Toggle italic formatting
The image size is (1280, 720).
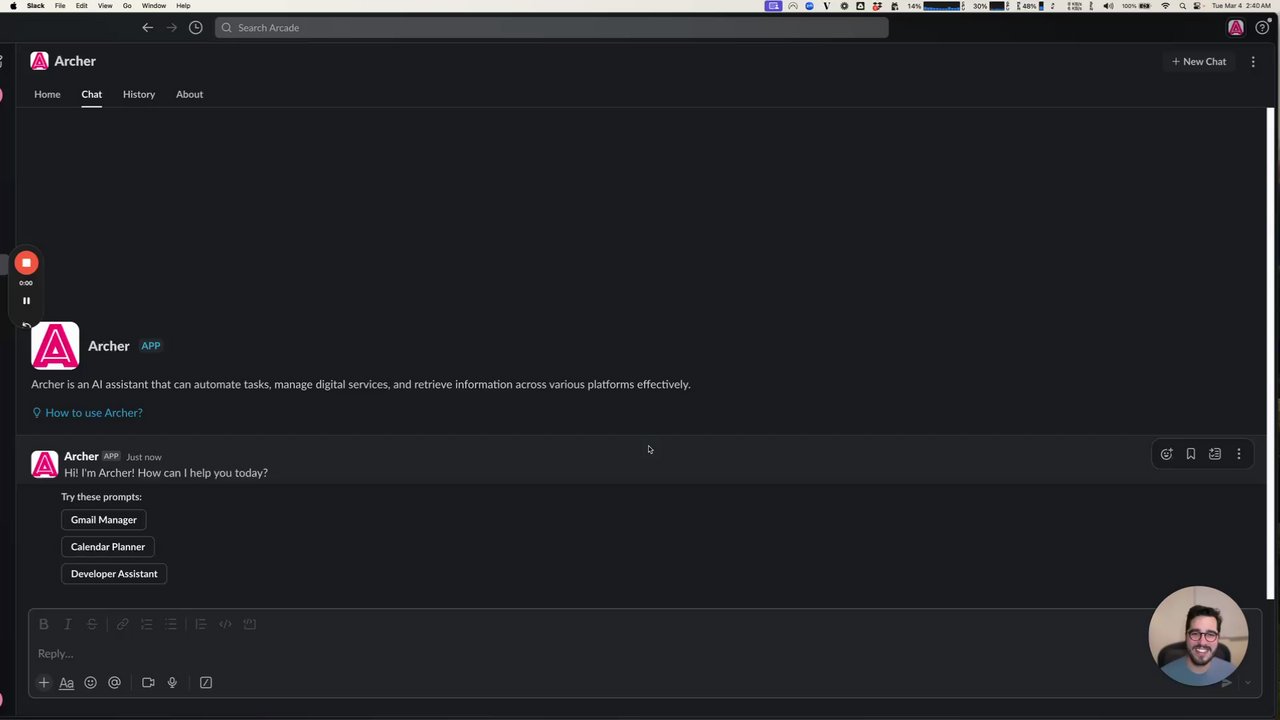coord(68,624)
